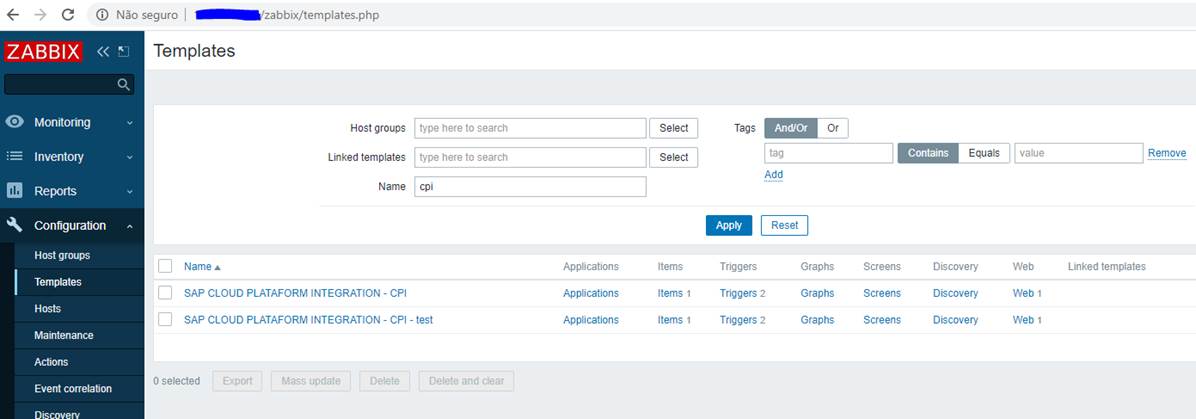Screen dimensions: 1196x419
Task: Open Hosts in the sidebar
Action: point(47,308)
